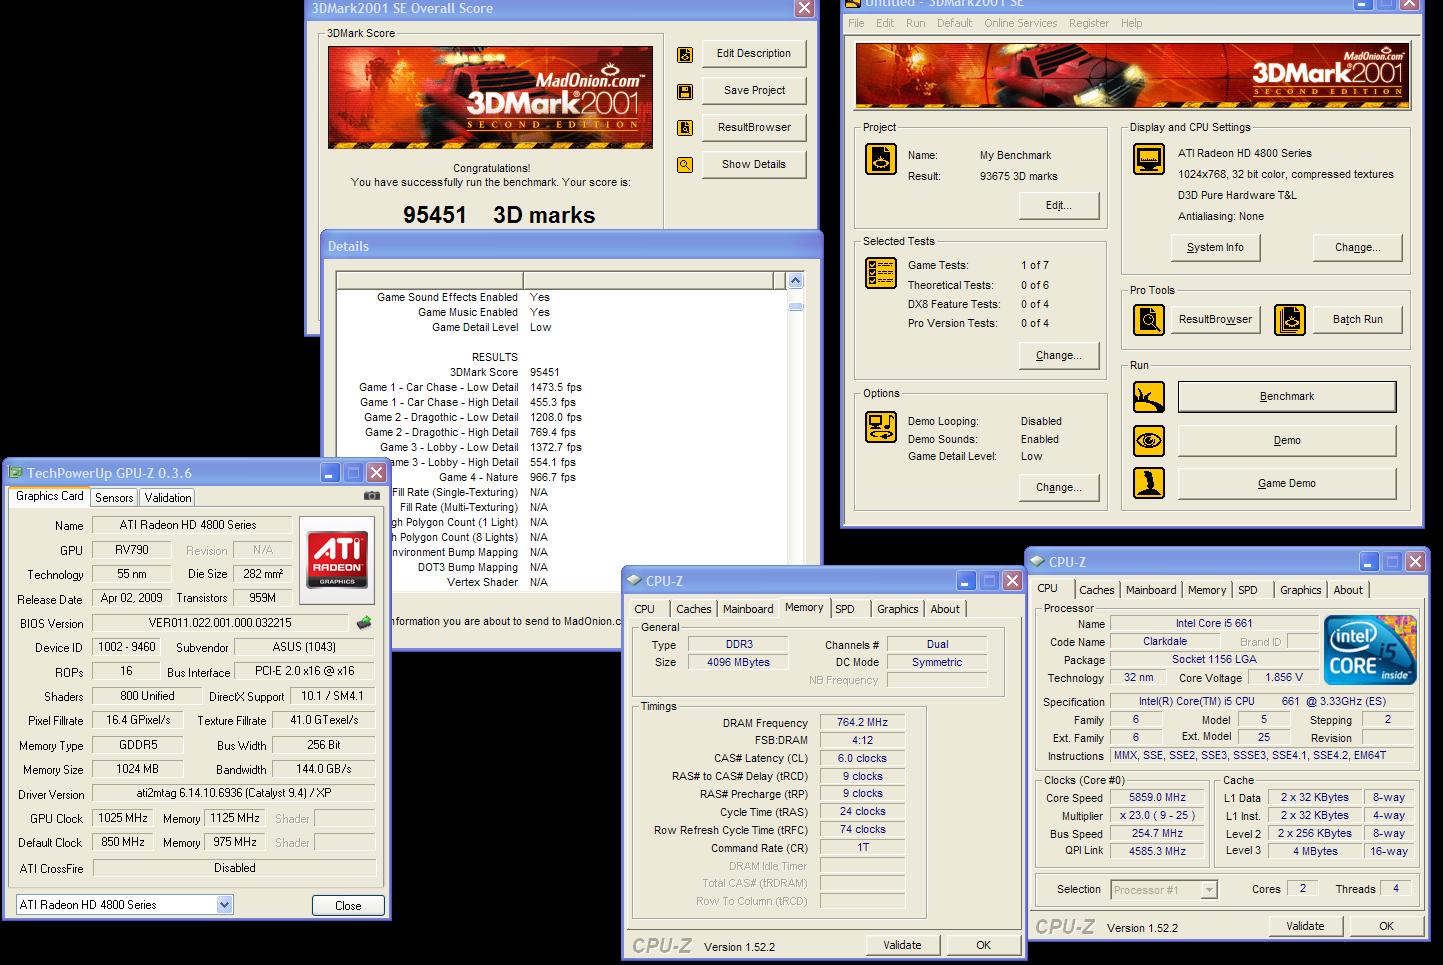Switch to the Sensors tab in GPU-Z
This screenshot has width=1443, height=965.
coord(114,497)
